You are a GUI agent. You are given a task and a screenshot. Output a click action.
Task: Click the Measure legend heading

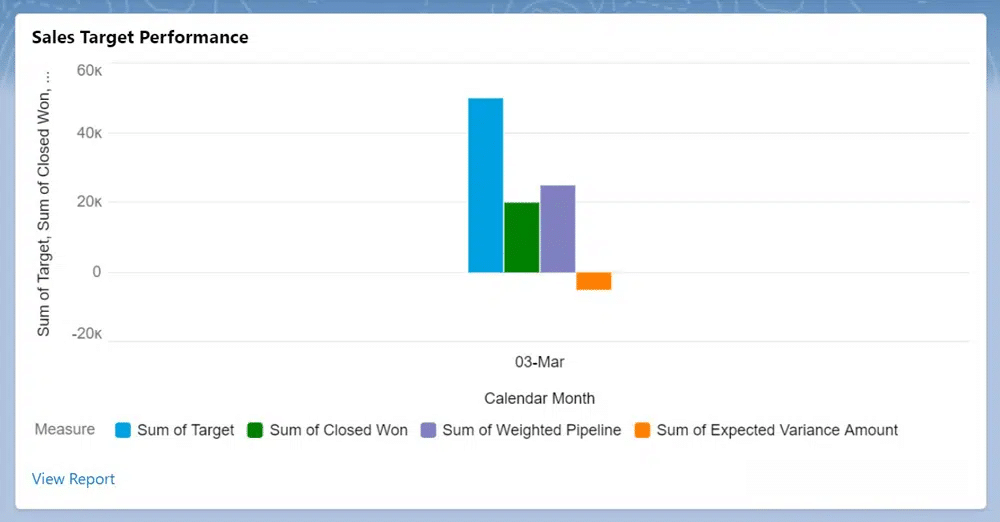[65, 429]
